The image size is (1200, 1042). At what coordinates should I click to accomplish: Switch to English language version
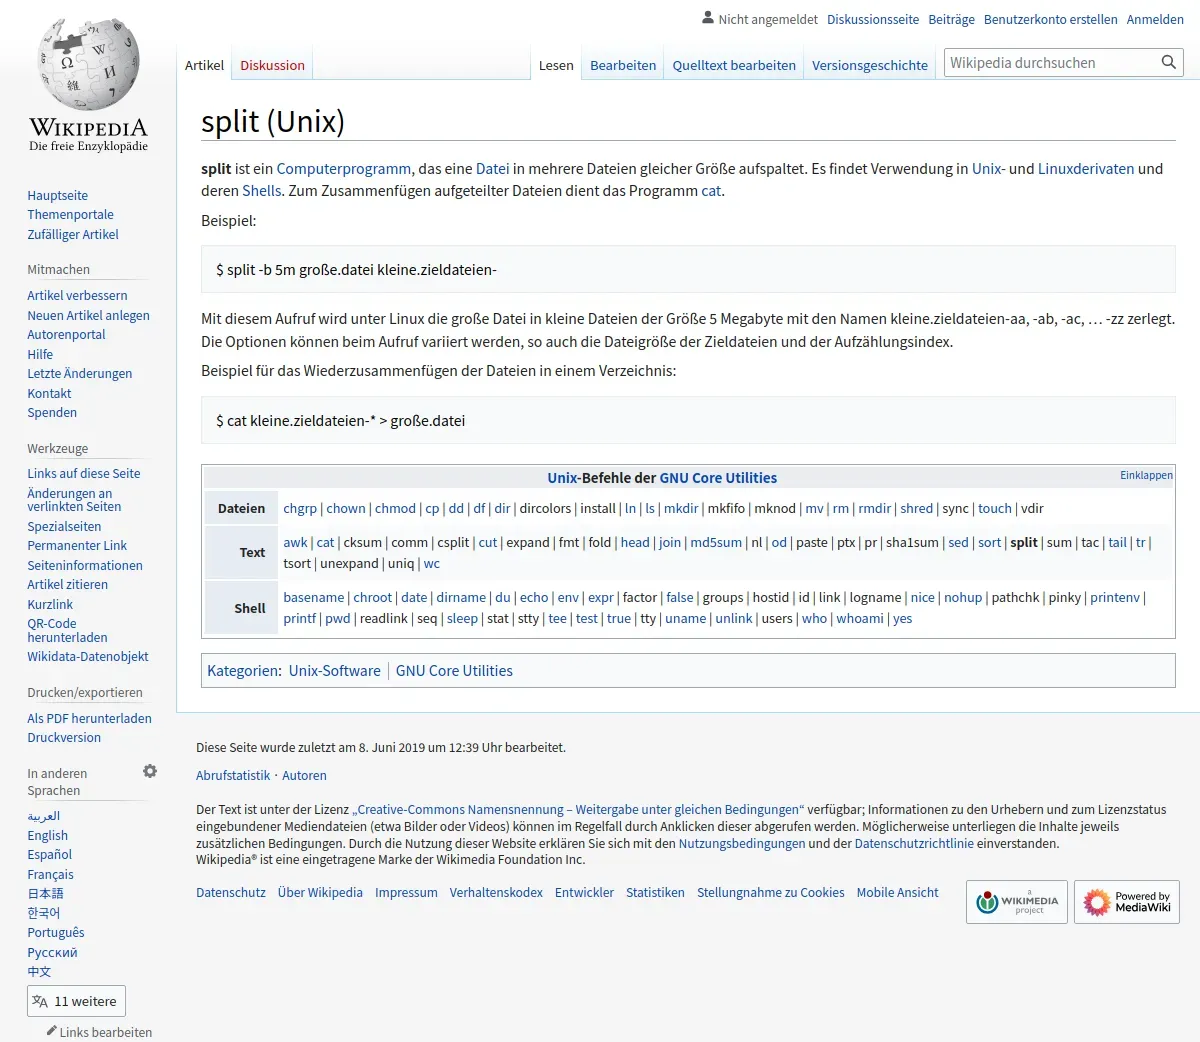47,835
